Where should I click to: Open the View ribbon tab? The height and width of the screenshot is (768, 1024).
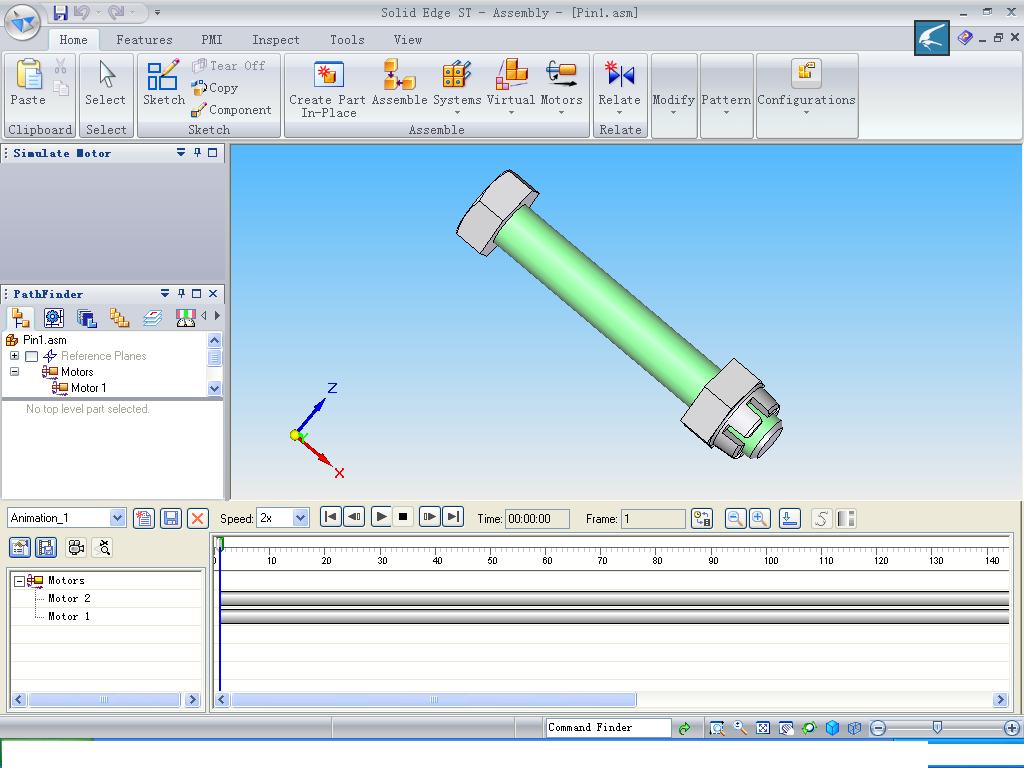tap(408, 40)
